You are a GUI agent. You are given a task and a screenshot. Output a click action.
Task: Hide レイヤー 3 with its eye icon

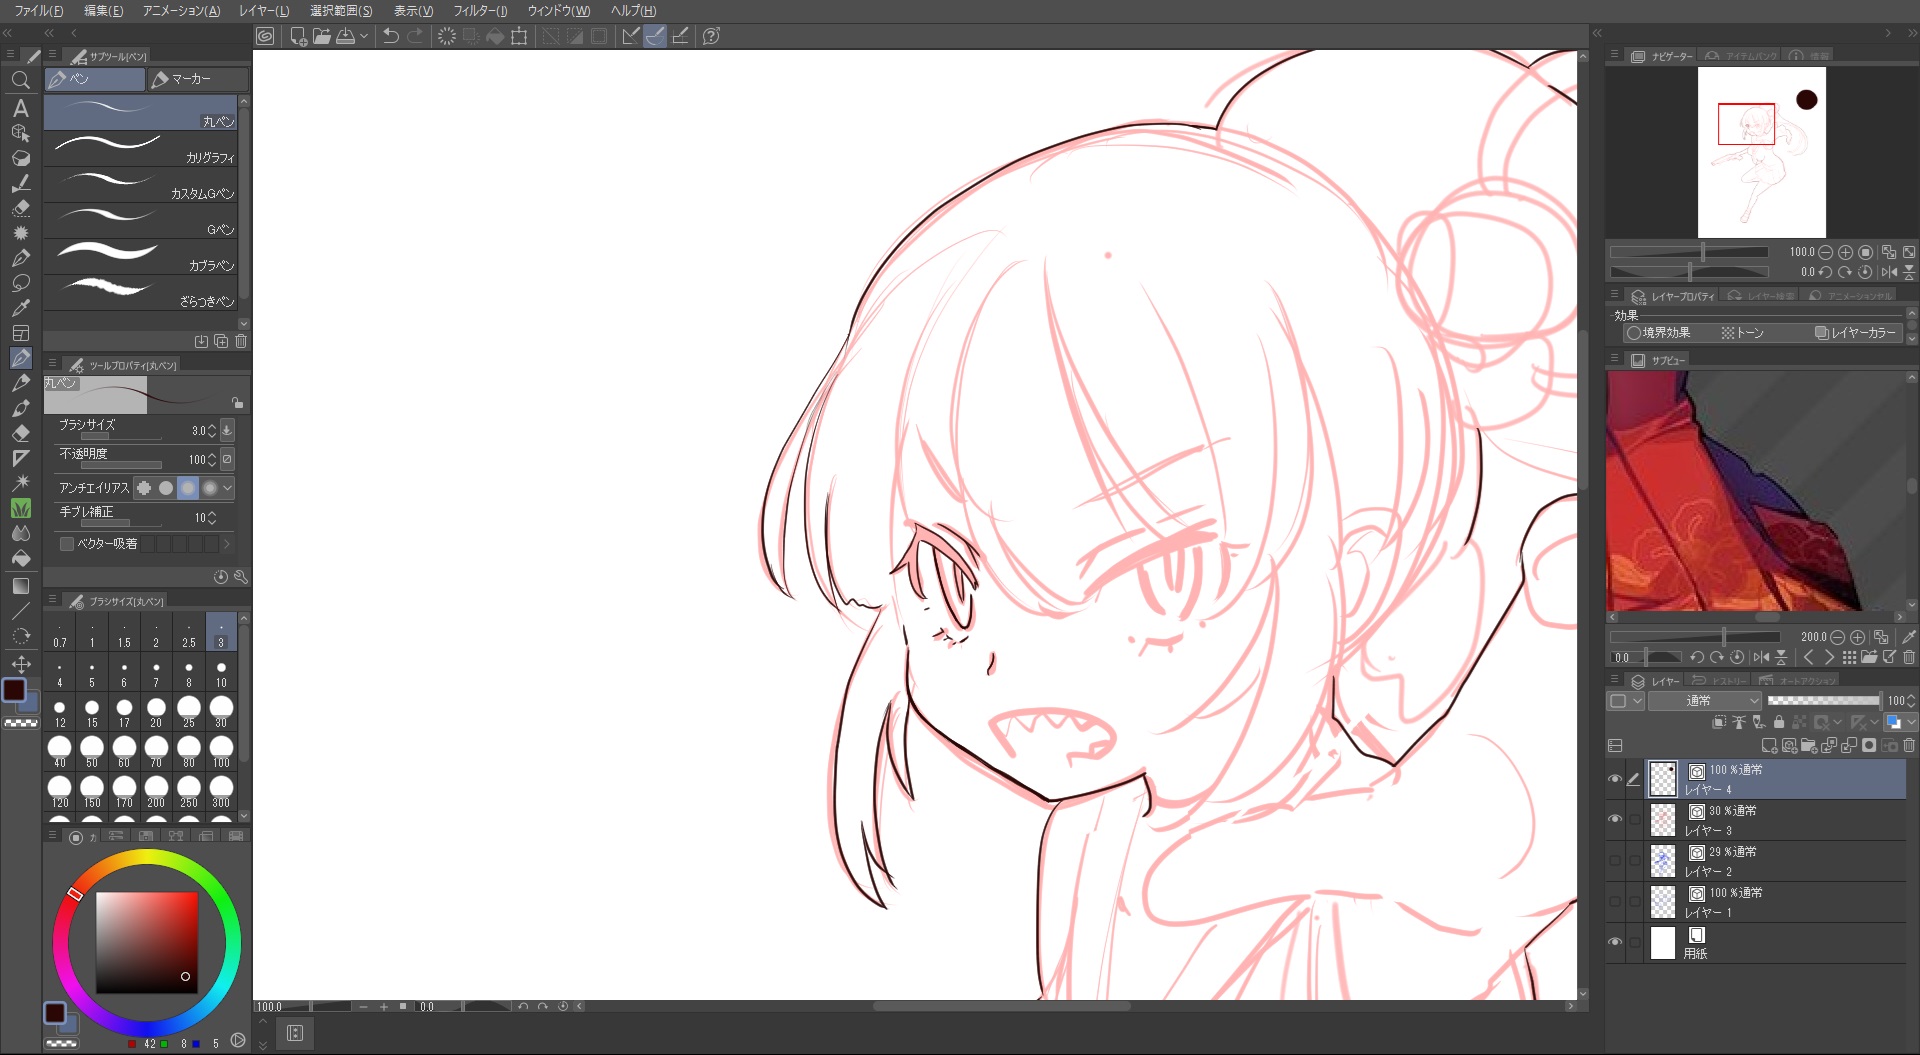(1615, 820)
